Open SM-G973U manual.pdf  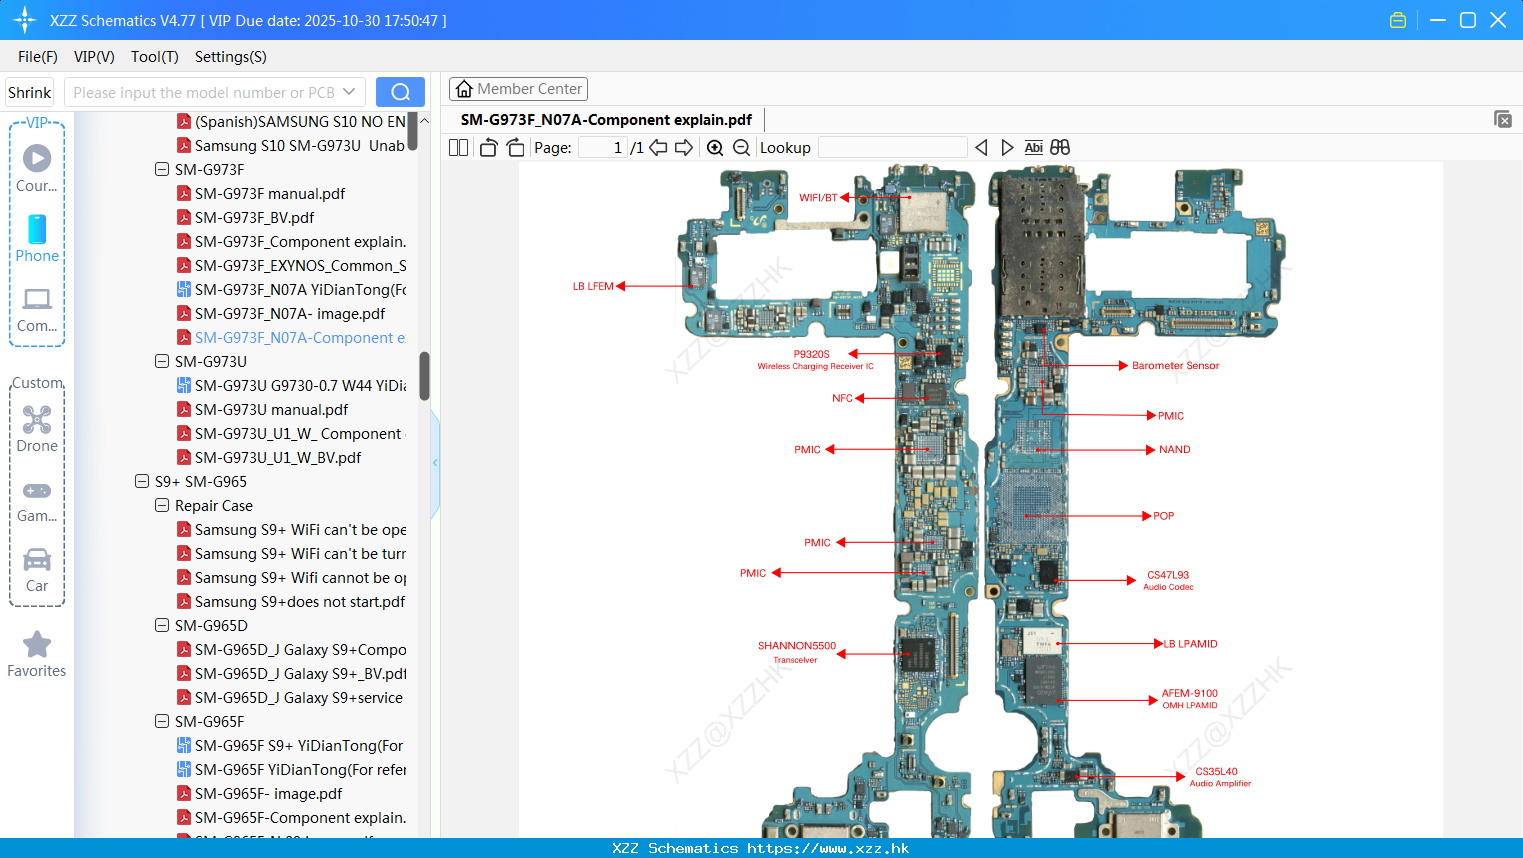(x=271, y=409)
